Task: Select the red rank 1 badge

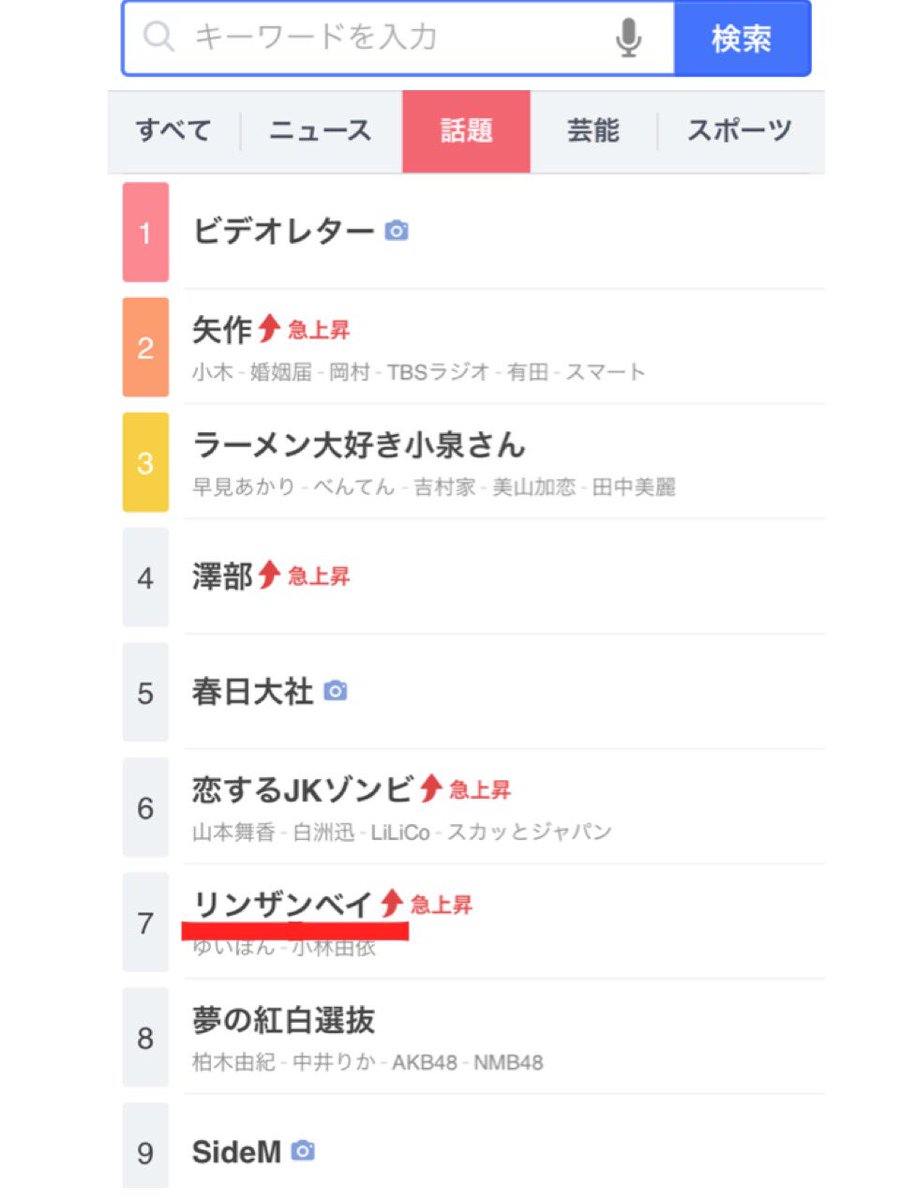Action: (146, 232)
